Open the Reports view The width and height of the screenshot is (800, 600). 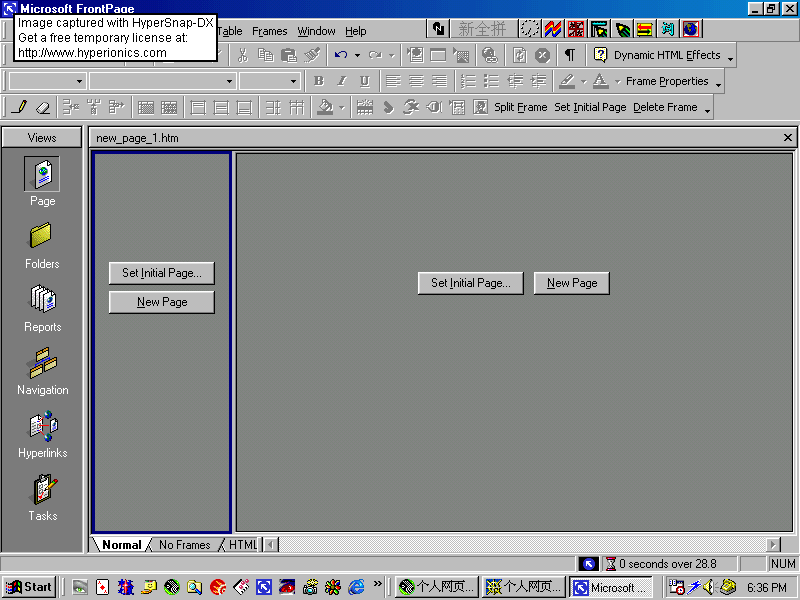[42, 308]
